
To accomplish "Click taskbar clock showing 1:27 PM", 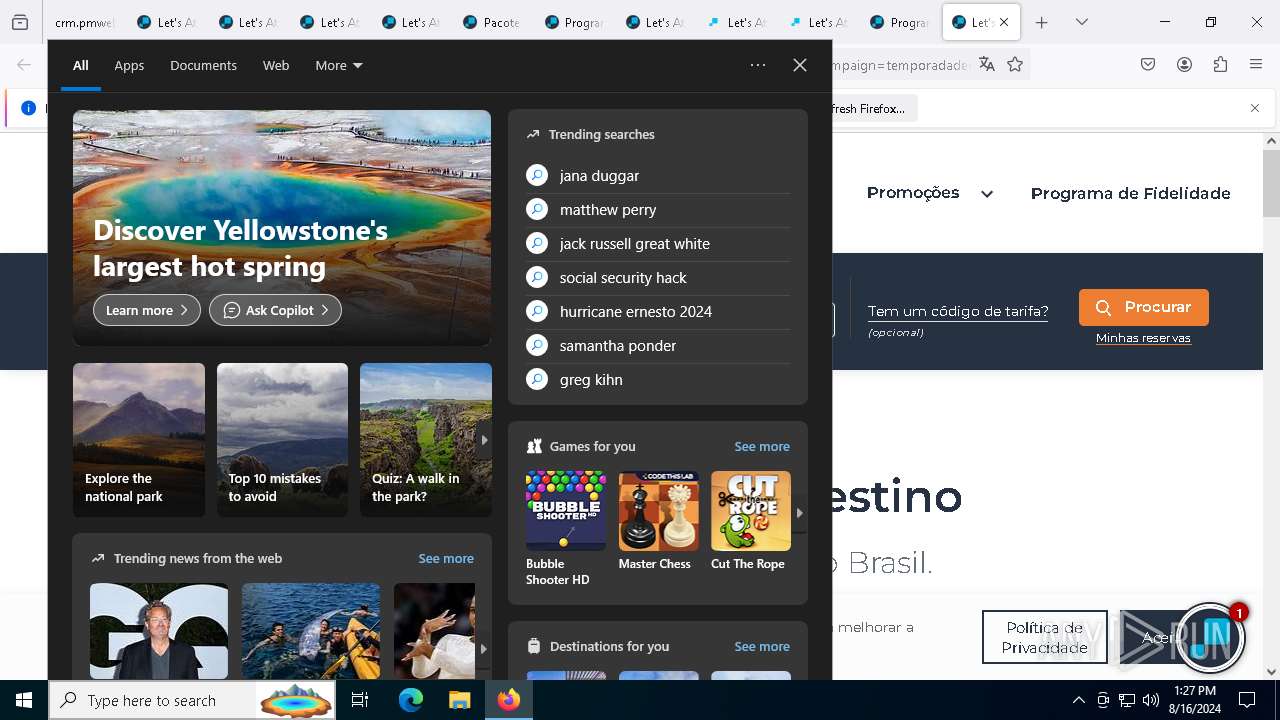I will (x=1194, y=700).
